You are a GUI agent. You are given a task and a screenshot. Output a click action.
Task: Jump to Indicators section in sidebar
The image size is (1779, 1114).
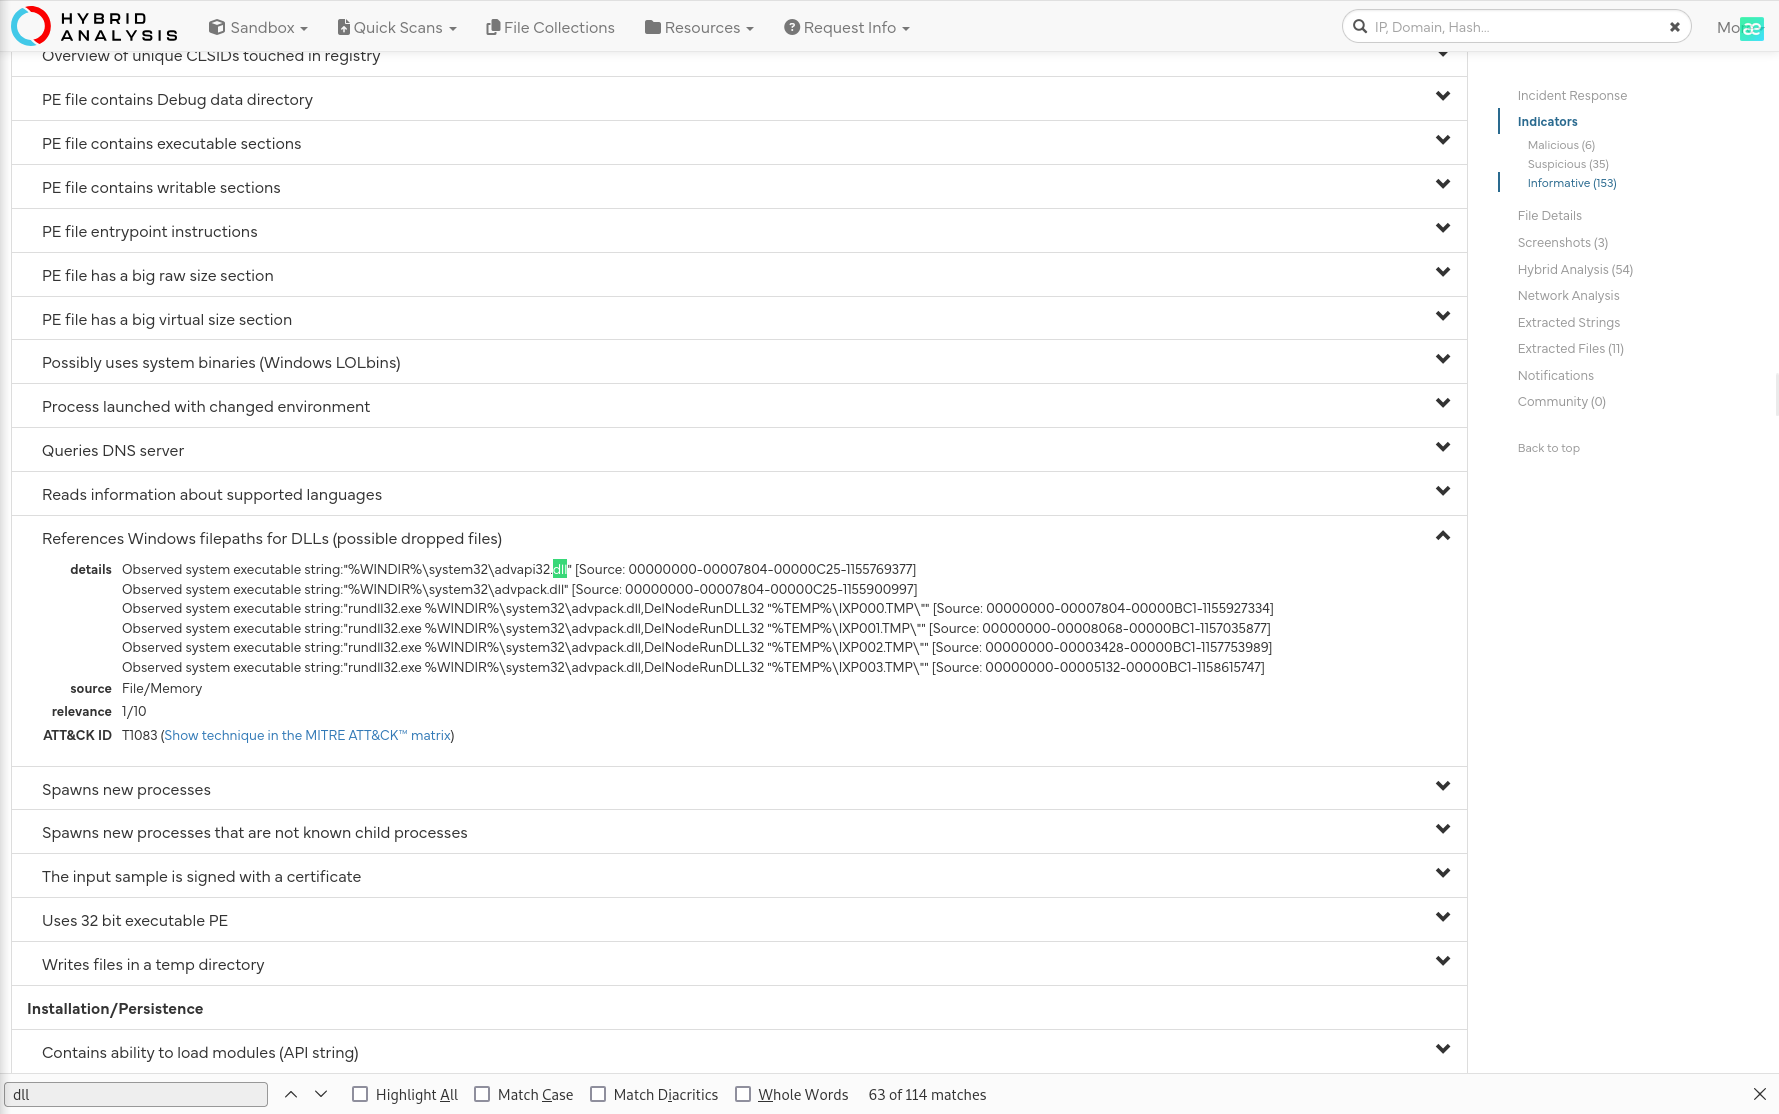(1547, 121)
